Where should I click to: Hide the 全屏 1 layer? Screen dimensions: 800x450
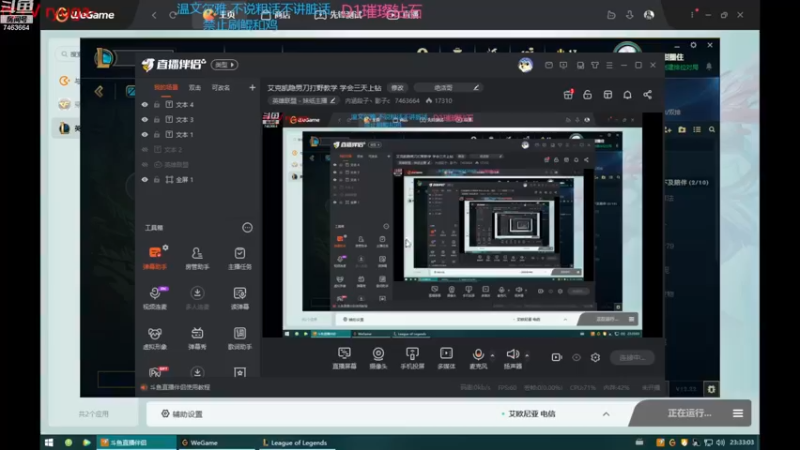pos(144,180)
